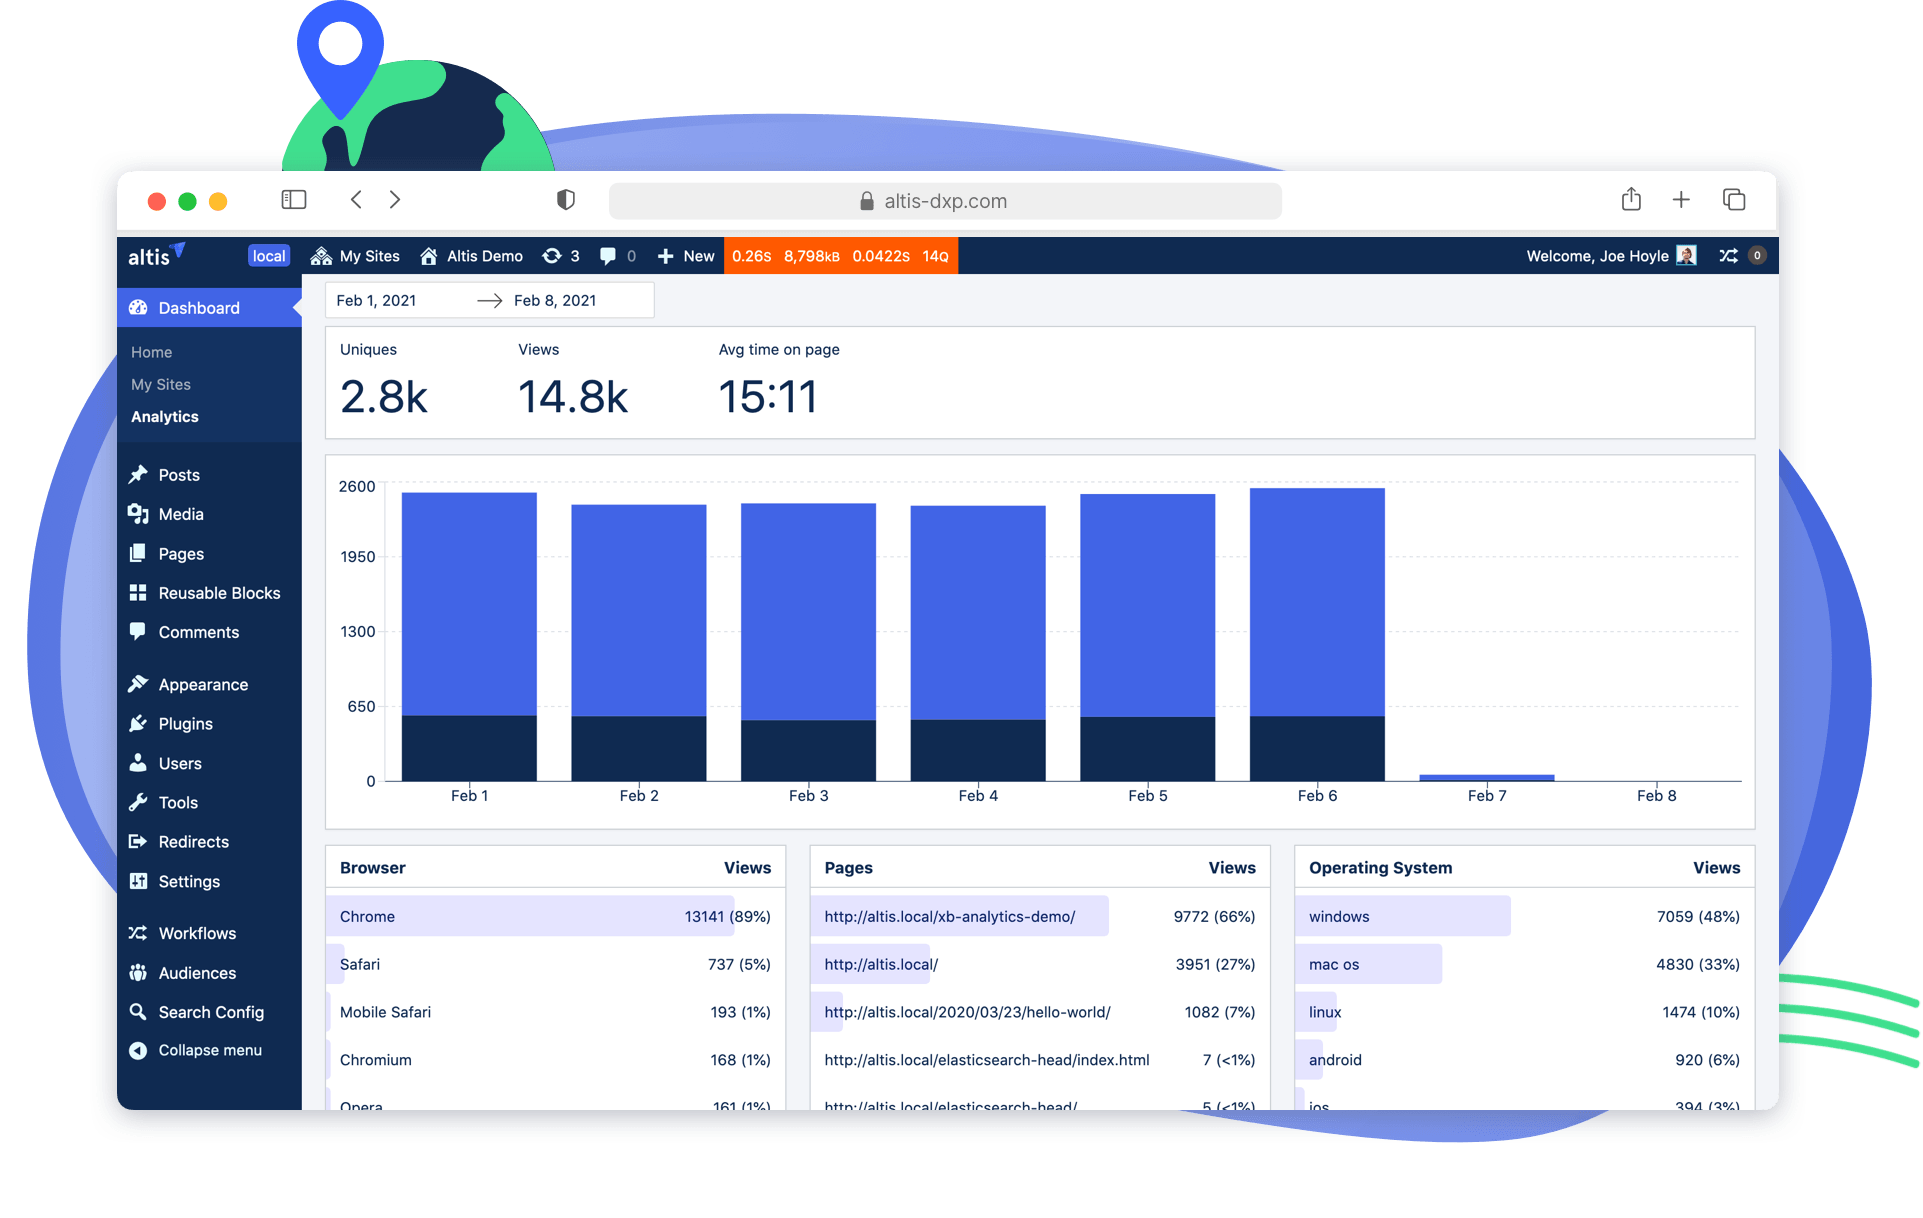Open the Search Config magnifier icon

point(139,1012)
